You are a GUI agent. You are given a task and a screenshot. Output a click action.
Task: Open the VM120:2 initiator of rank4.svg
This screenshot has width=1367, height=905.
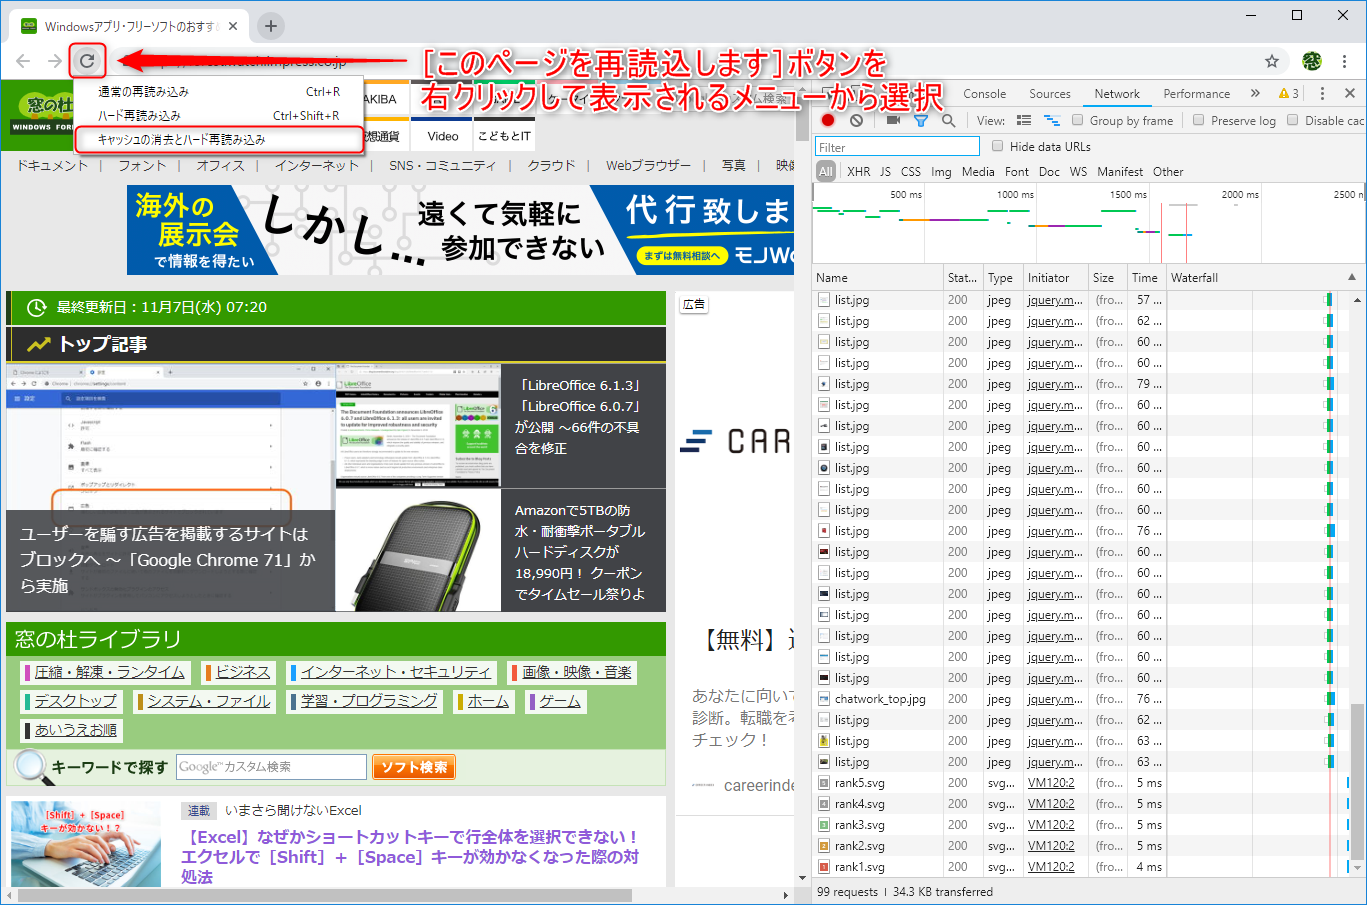pyautogui.click(x=1051, y=804)
